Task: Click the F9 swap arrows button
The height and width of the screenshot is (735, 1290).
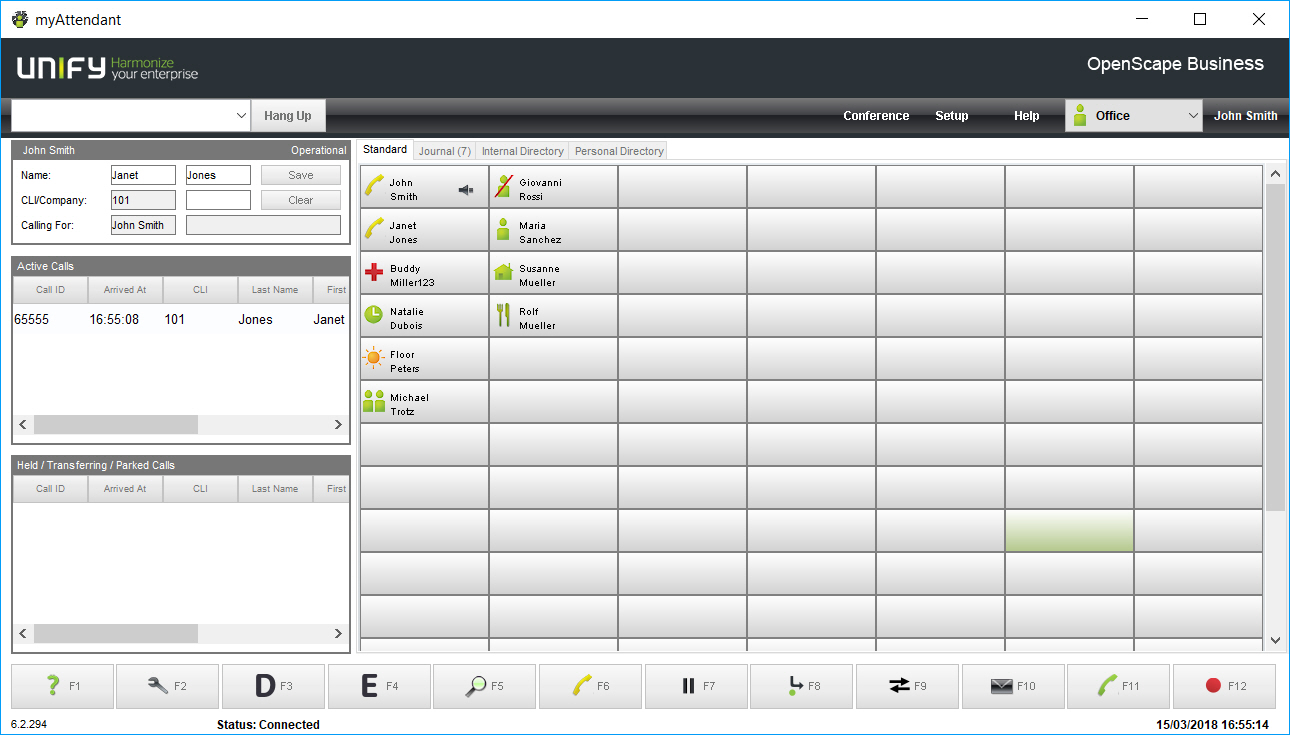Action: pyautogui.click(x=908, y=686)
